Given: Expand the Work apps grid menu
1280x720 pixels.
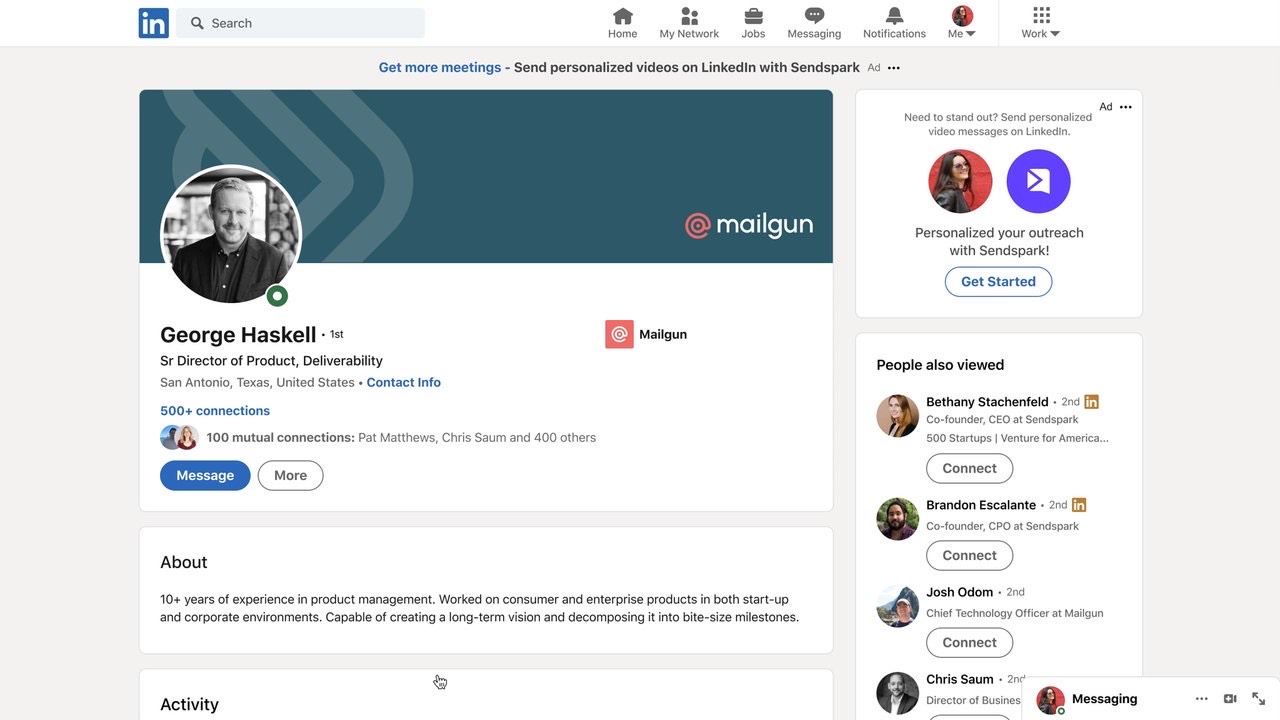Looking at the screenshot, I should 1041,23.
